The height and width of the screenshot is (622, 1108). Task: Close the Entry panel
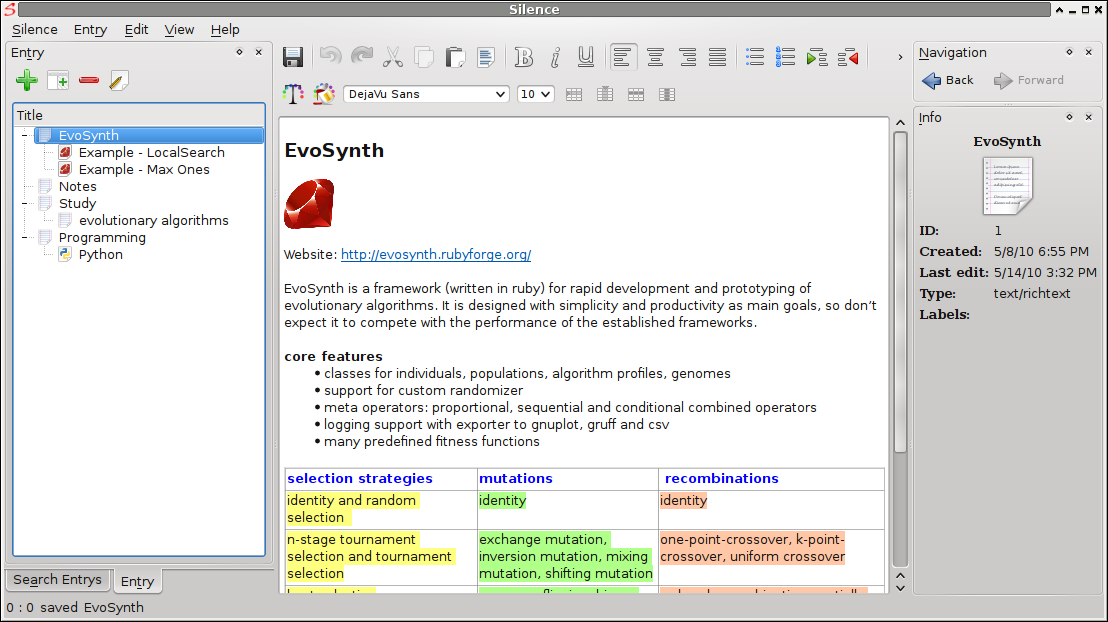[x=259, y=52]
